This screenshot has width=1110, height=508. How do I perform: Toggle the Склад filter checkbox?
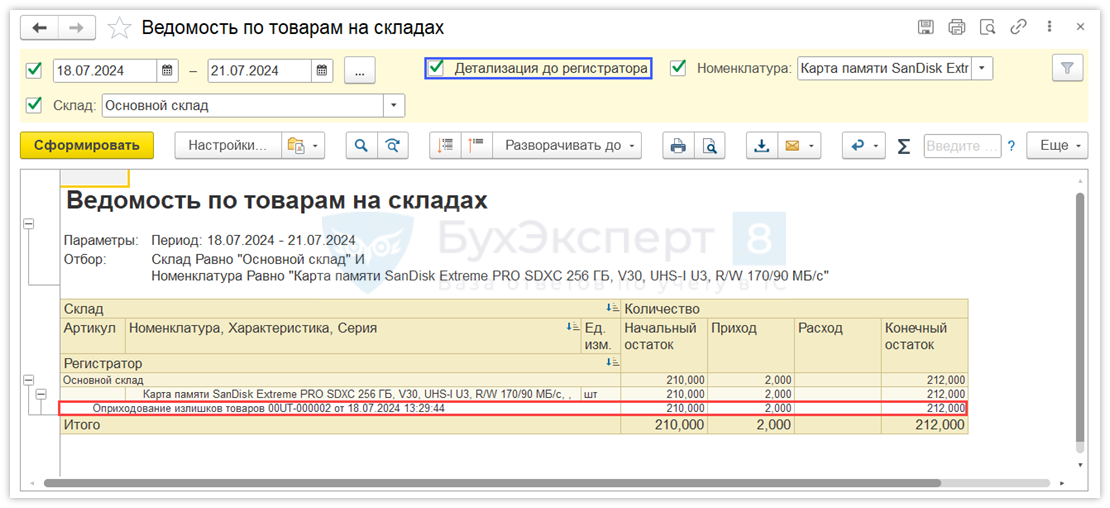[x=33, y=105]
